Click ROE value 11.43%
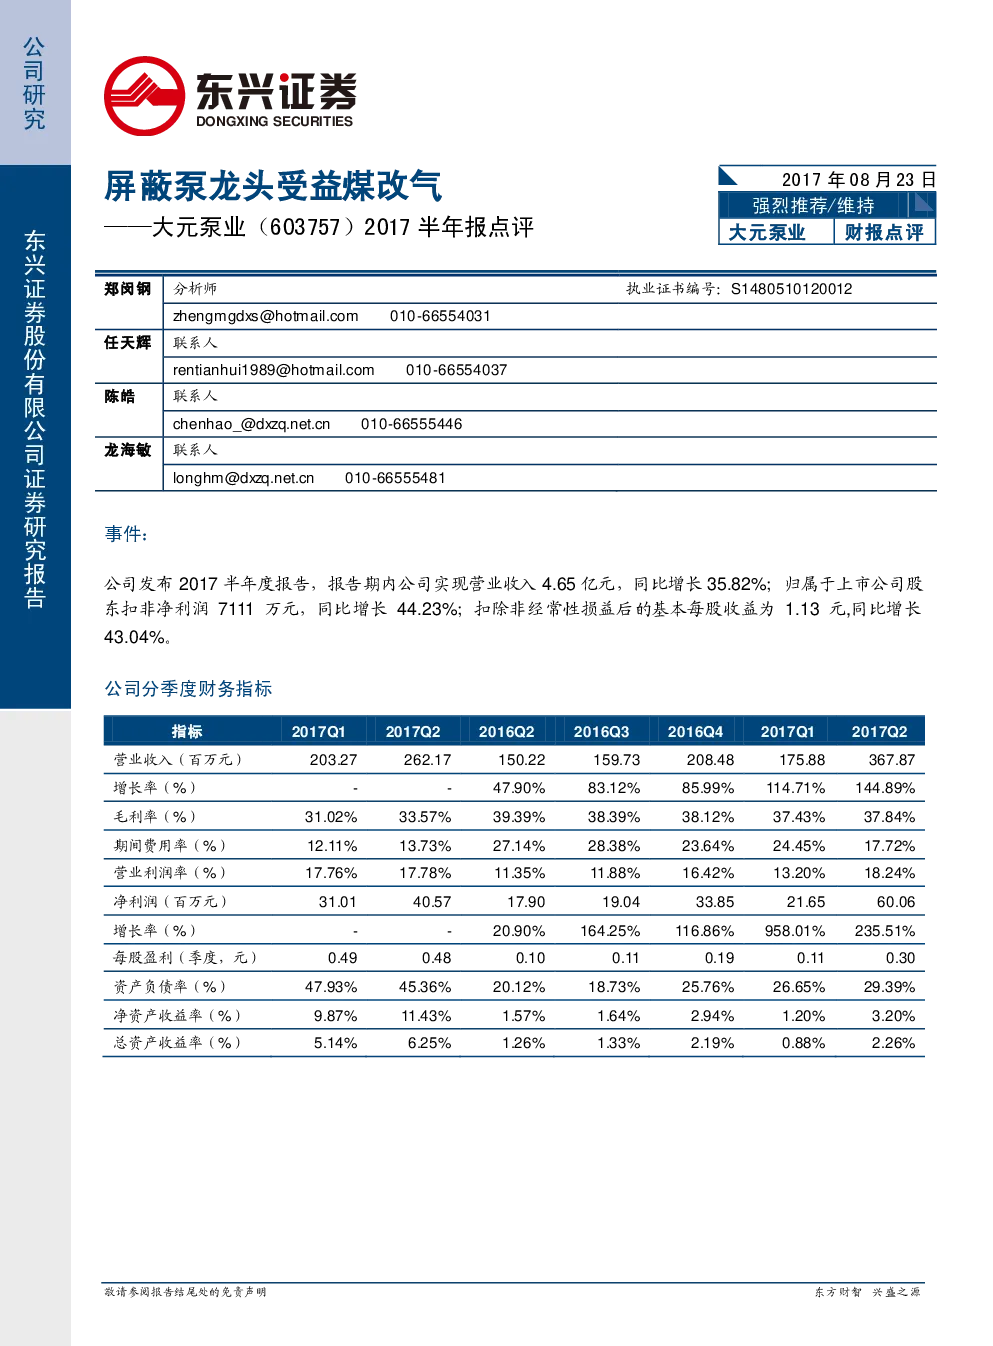 426,1016
